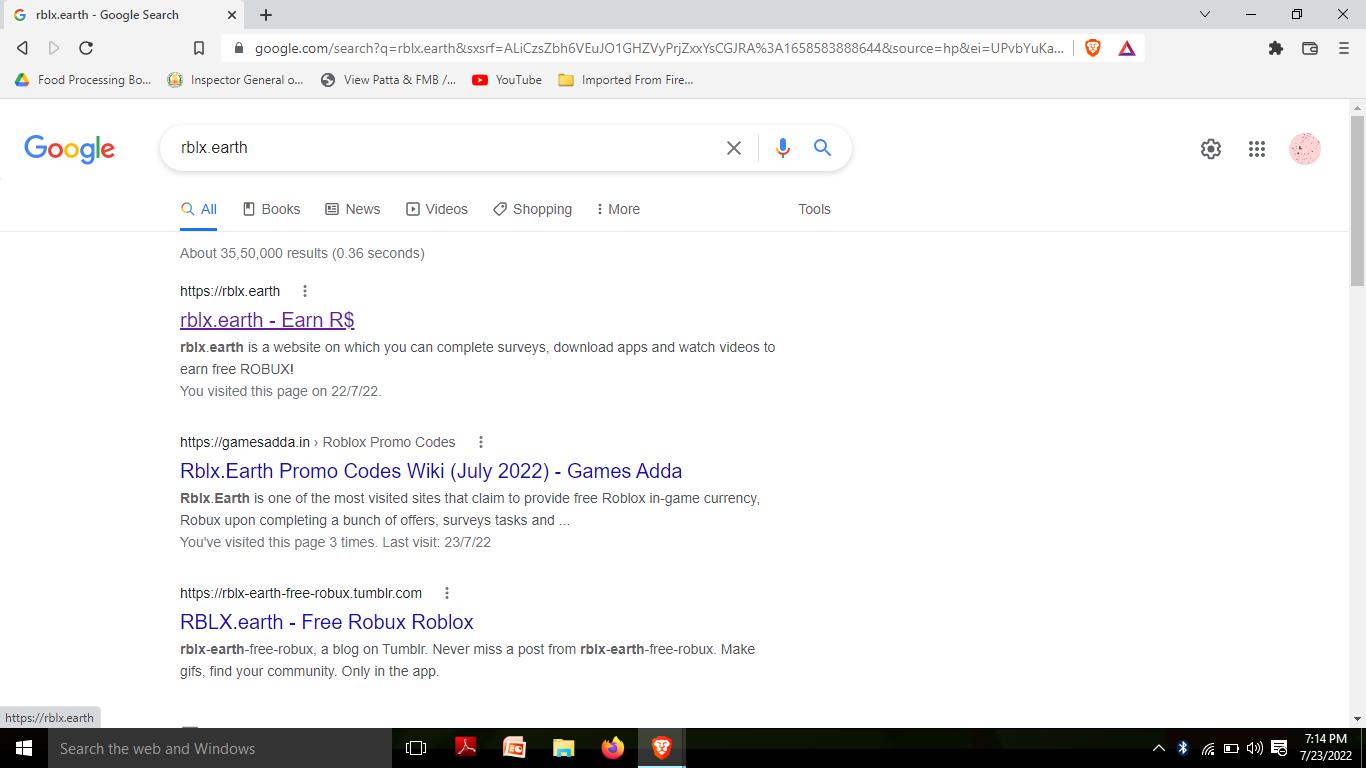
Task: Open Firefox from taskbar
Action: [x=612, y=748]
